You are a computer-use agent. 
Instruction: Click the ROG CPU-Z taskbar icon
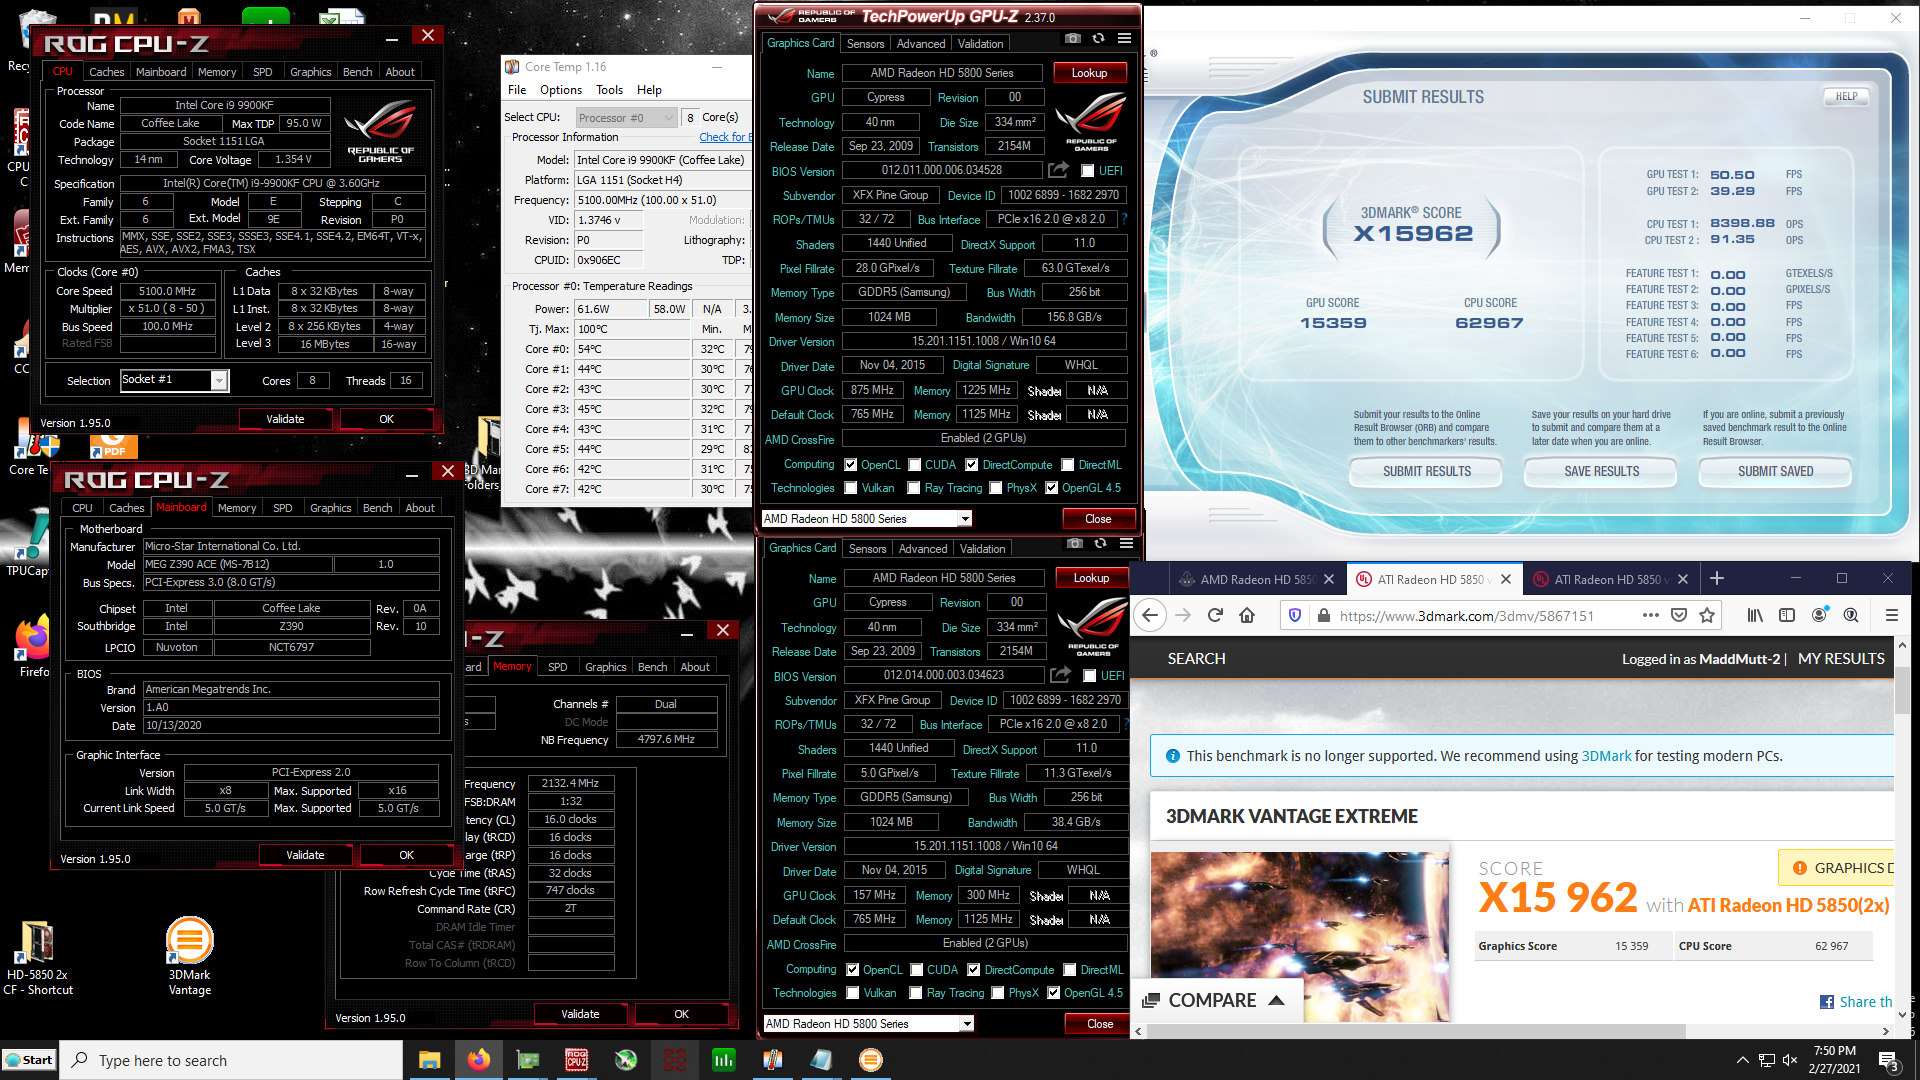coord(577,1060)
